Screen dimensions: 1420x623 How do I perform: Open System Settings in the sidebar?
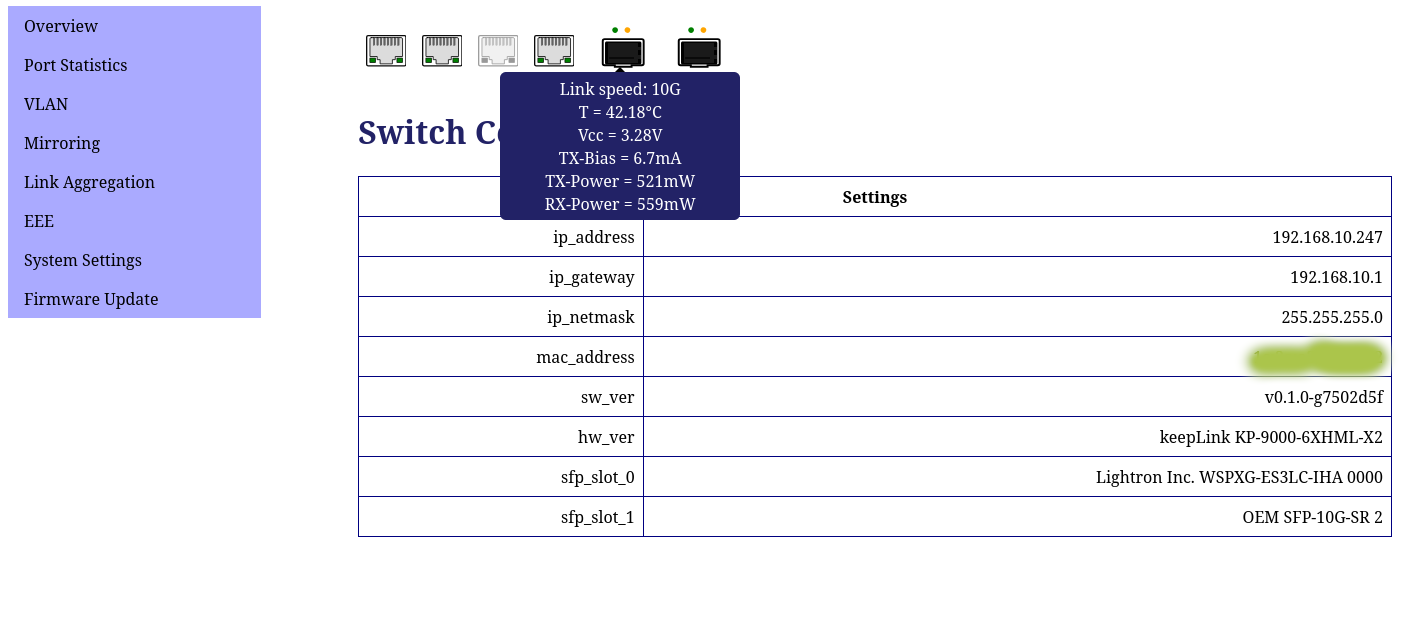coord(134,260)
